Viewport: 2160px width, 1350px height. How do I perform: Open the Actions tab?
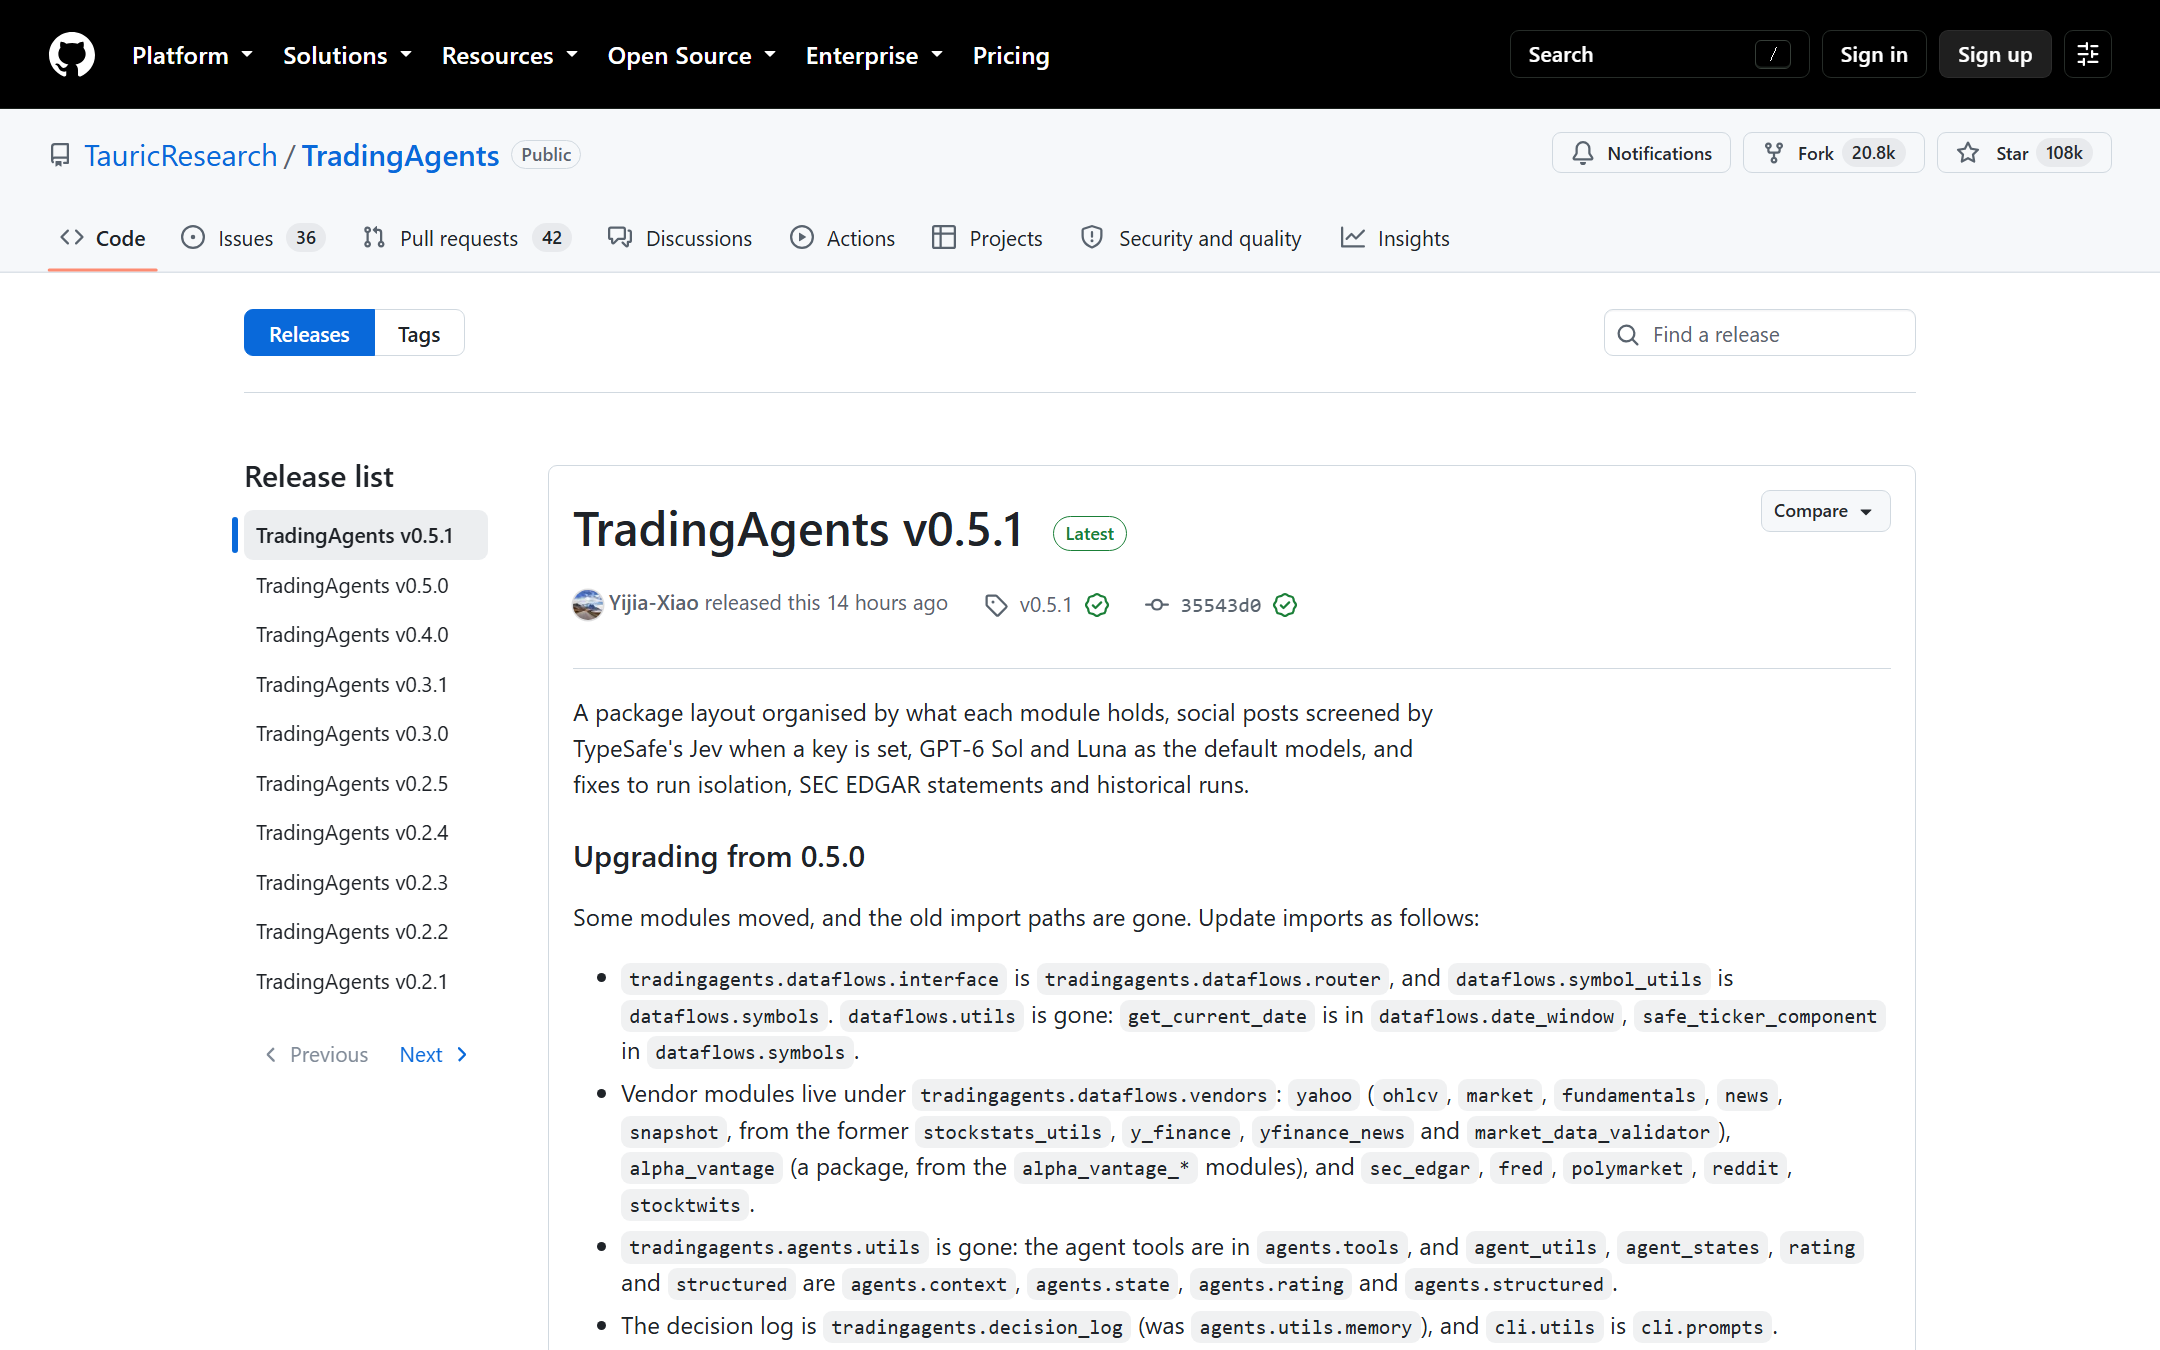click(x=842, y=238)
